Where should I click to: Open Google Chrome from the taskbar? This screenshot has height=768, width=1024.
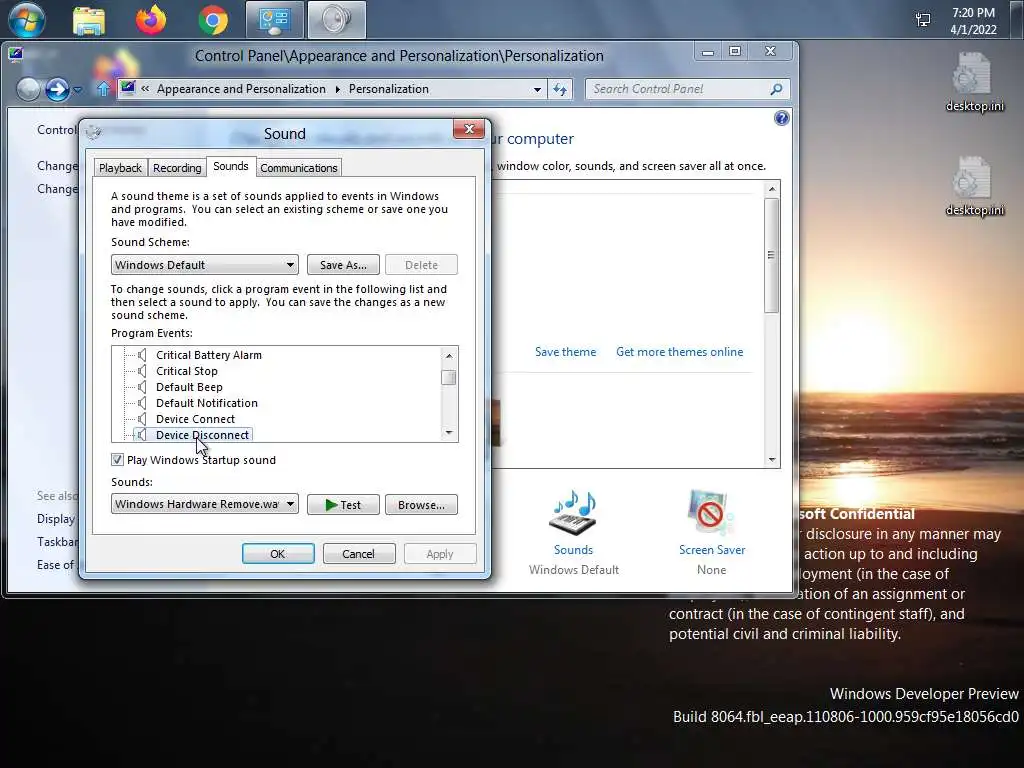coord(213,20)
